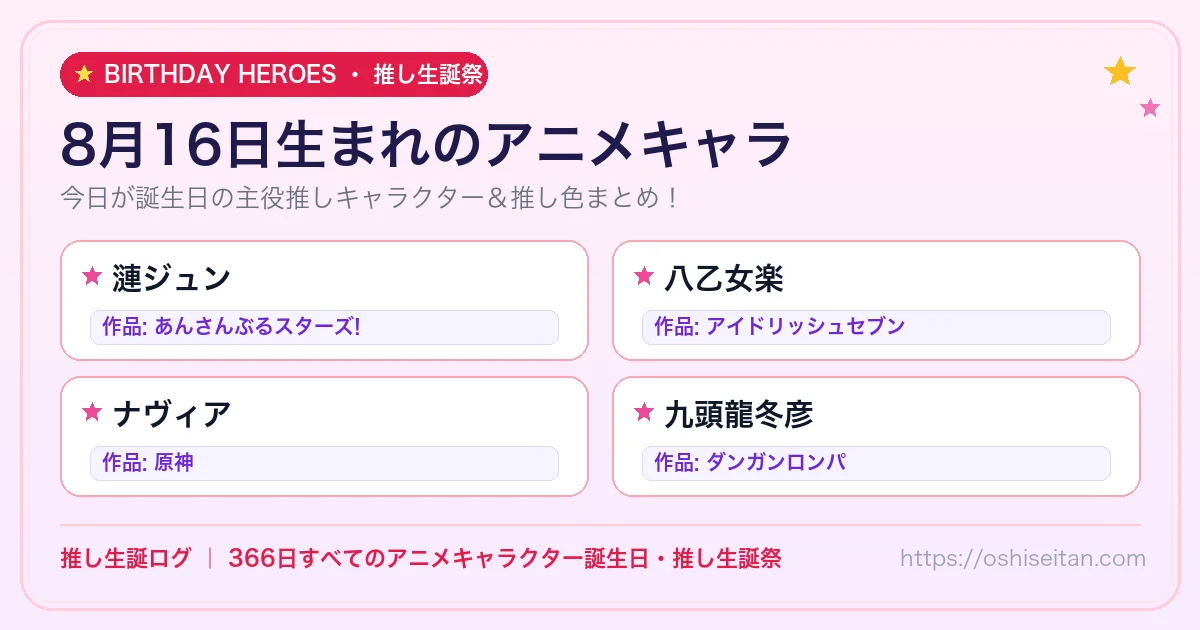Screen dimensions: 1200x630
Task: Click the 8月16日生まれのアニメキャラ heading
Action: tap(426, 145)
